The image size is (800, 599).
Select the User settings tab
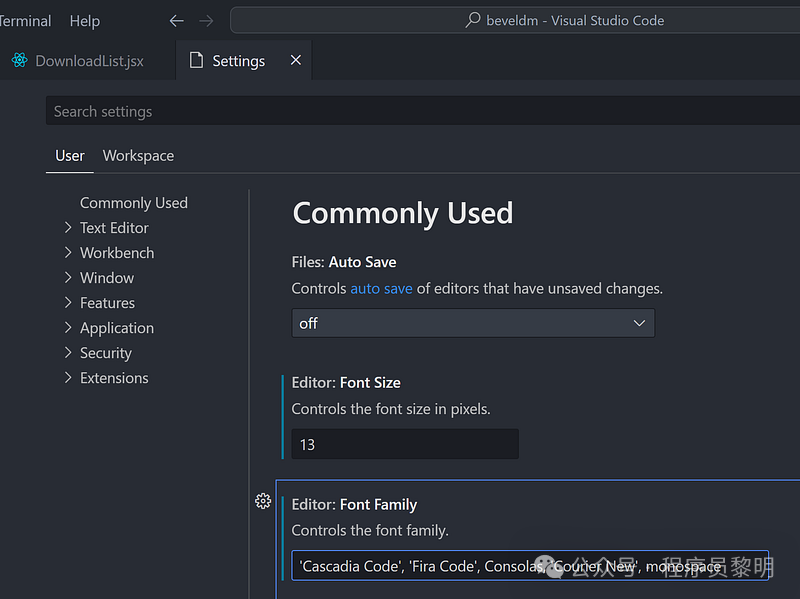(x=70, y=156)
